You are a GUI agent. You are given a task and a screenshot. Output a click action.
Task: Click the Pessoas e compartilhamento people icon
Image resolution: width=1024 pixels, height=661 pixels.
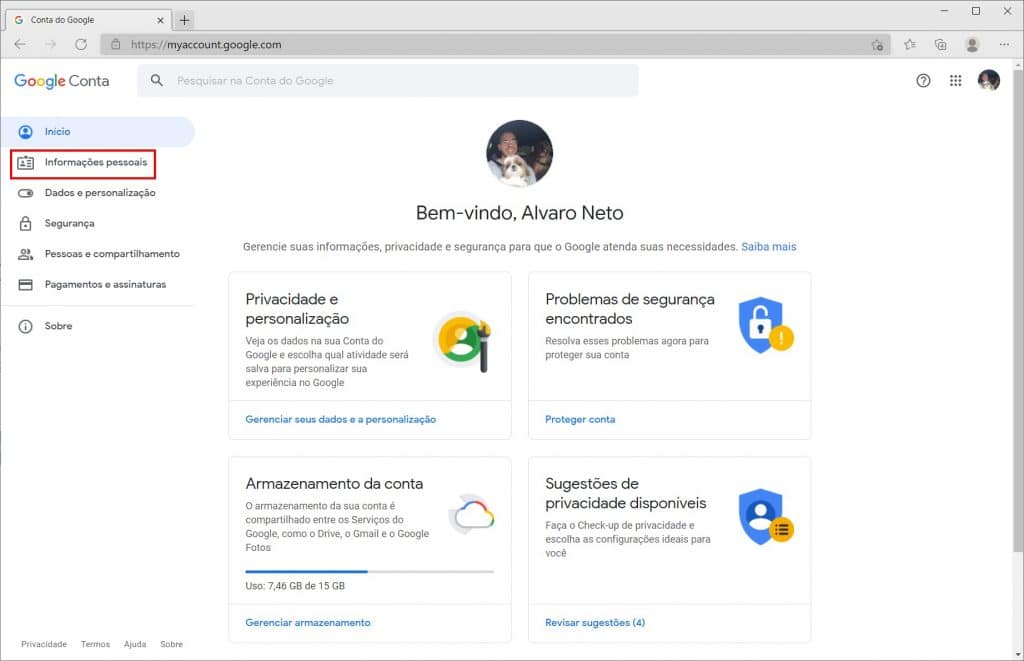click(x=25, y=254)
